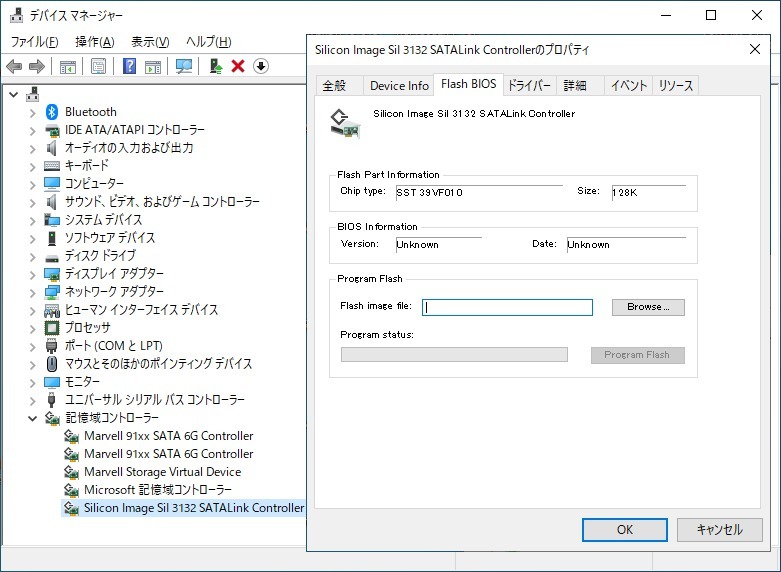This screenshot has height=572, width=781.
Task: Click the Properties toolbar icon
Action: [98, 66]
